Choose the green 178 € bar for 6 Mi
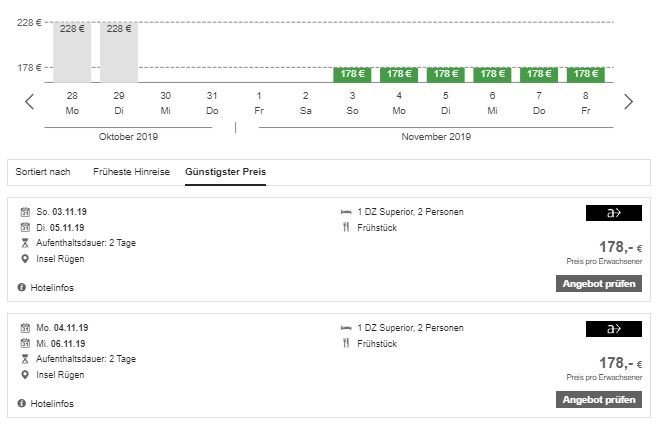 492,74
